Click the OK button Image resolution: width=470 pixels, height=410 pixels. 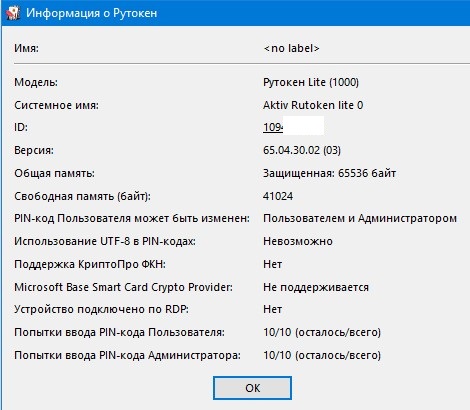(x=252, y=388)
